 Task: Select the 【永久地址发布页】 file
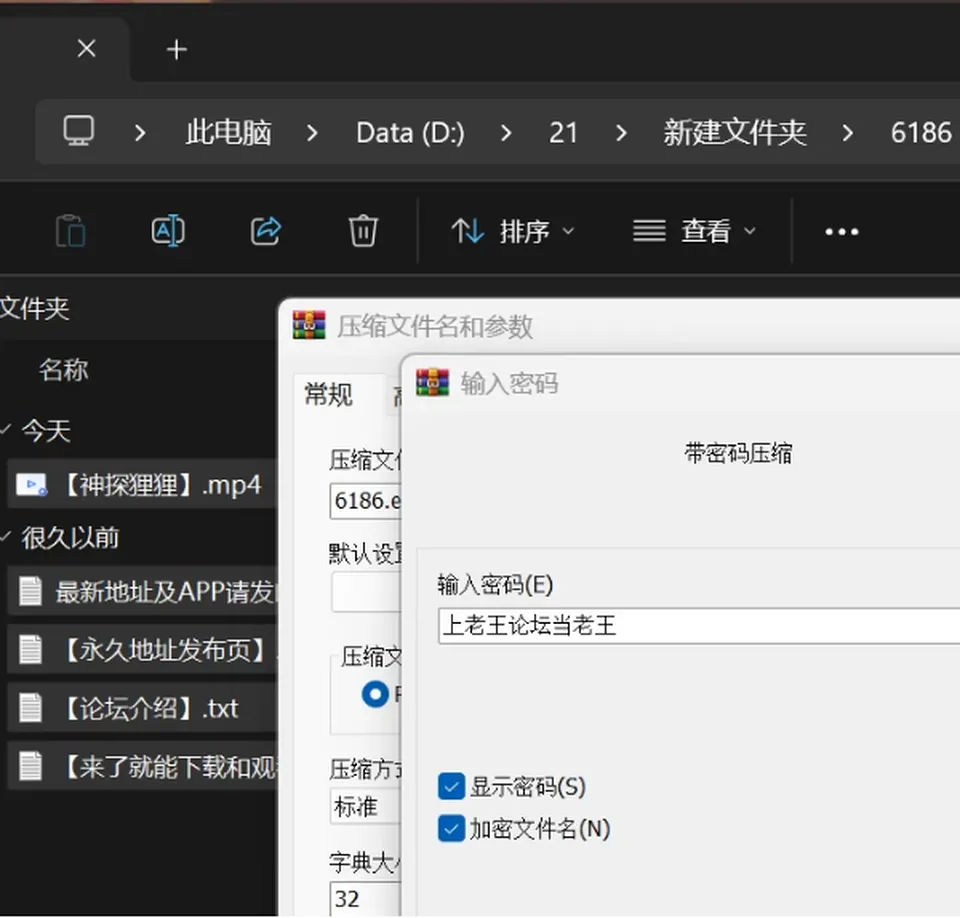(x=142, y=650)
